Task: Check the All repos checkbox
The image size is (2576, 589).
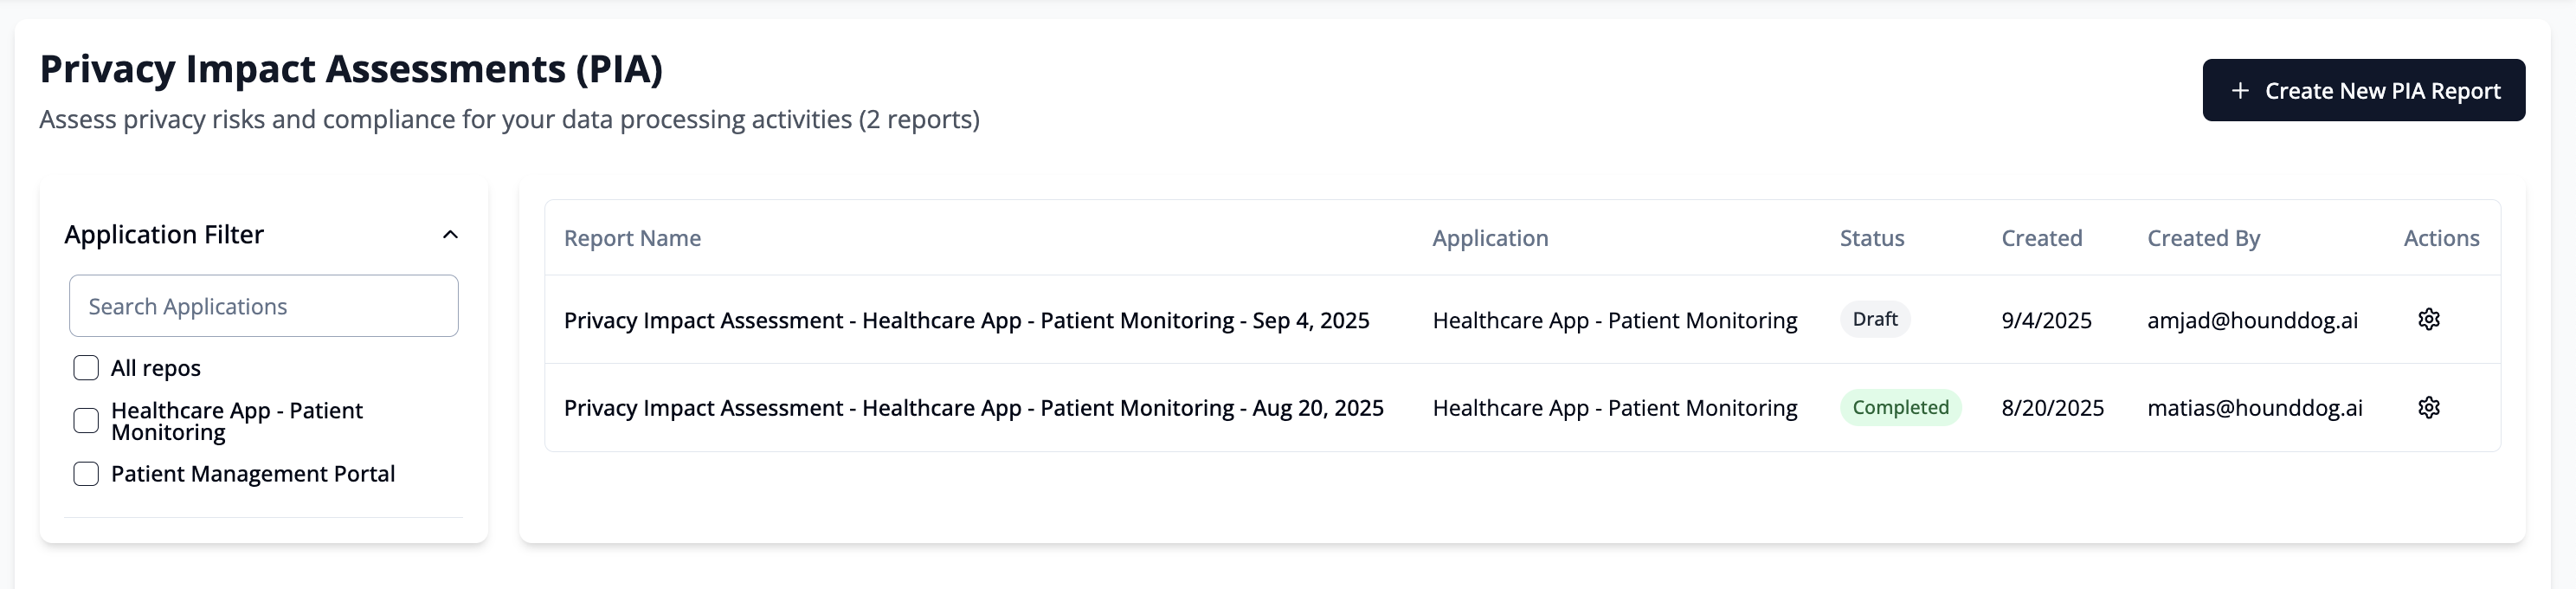Action: point(87,368)
